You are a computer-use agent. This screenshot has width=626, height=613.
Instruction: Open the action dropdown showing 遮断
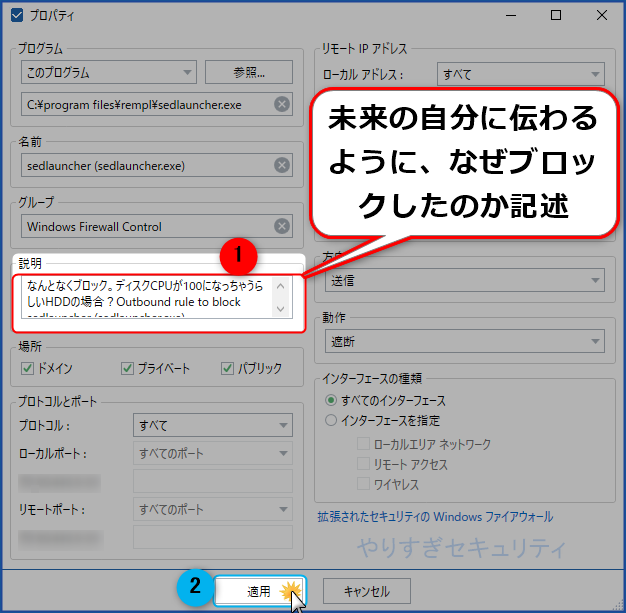tap(465, 341)
